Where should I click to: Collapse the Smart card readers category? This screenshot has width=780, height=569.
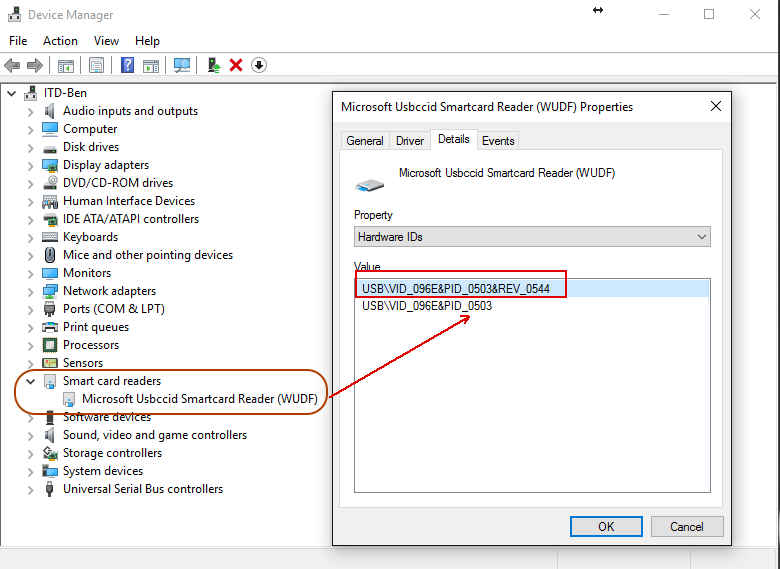coord(30,381)
